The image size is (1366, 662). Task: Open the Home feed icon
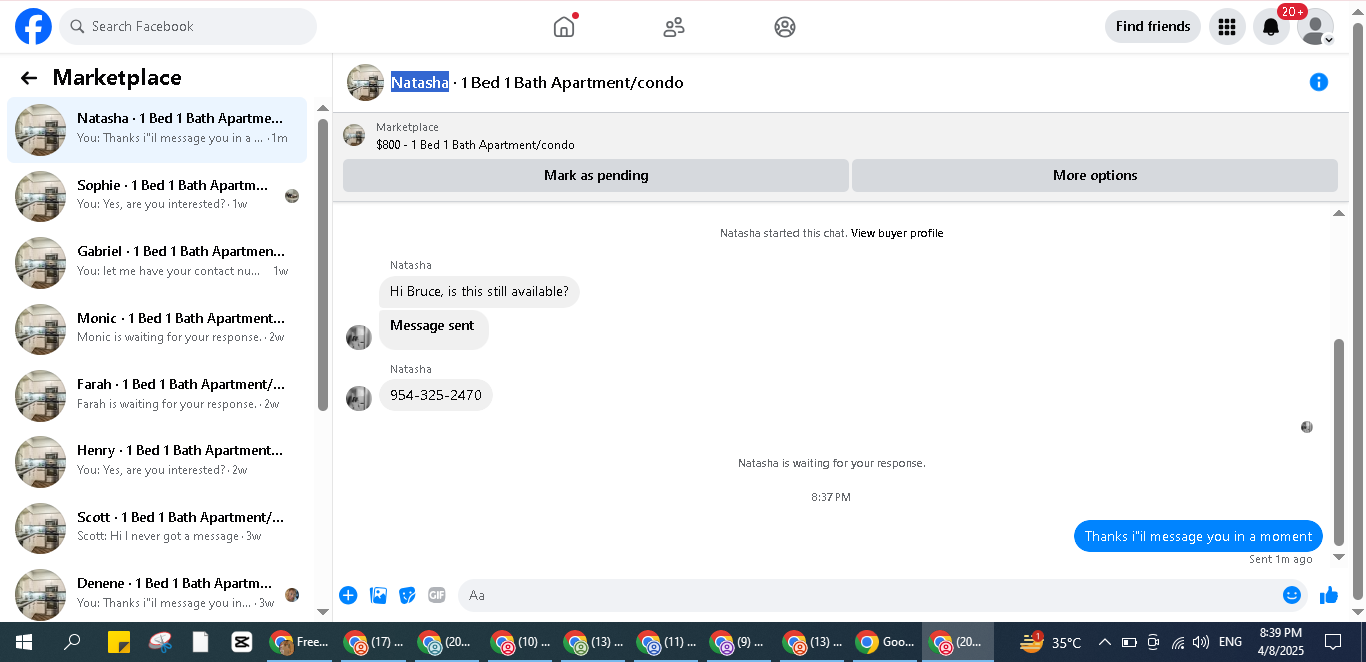[564, 27]
